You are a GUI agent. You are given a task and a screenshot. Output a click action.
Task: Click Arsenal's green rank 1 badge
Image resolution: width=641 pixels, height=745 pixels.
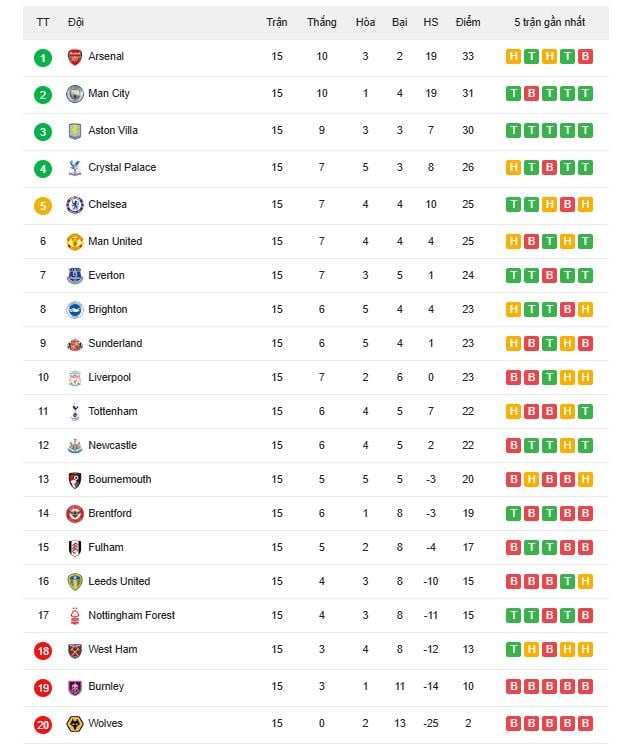pos(42,58)
